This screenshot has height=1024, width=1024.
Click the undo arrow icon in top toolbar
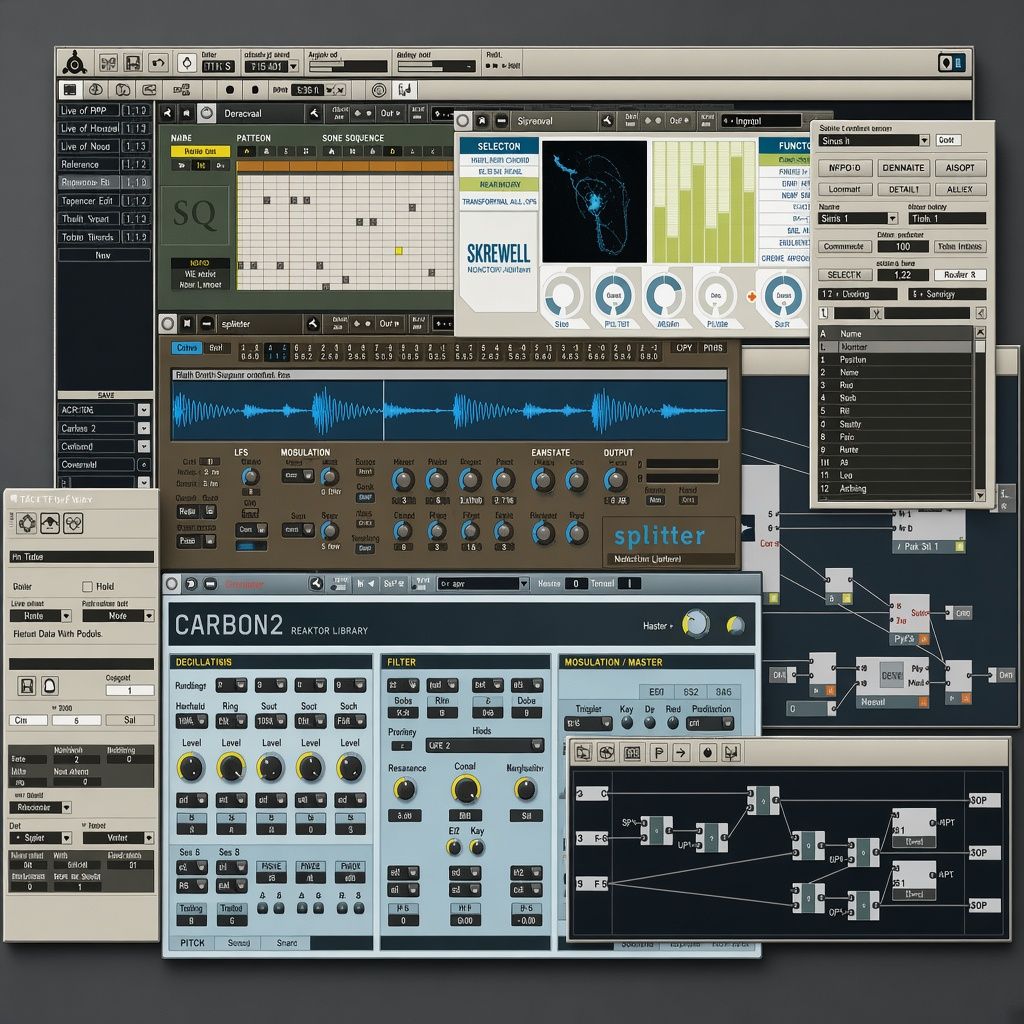click(158, 63)
